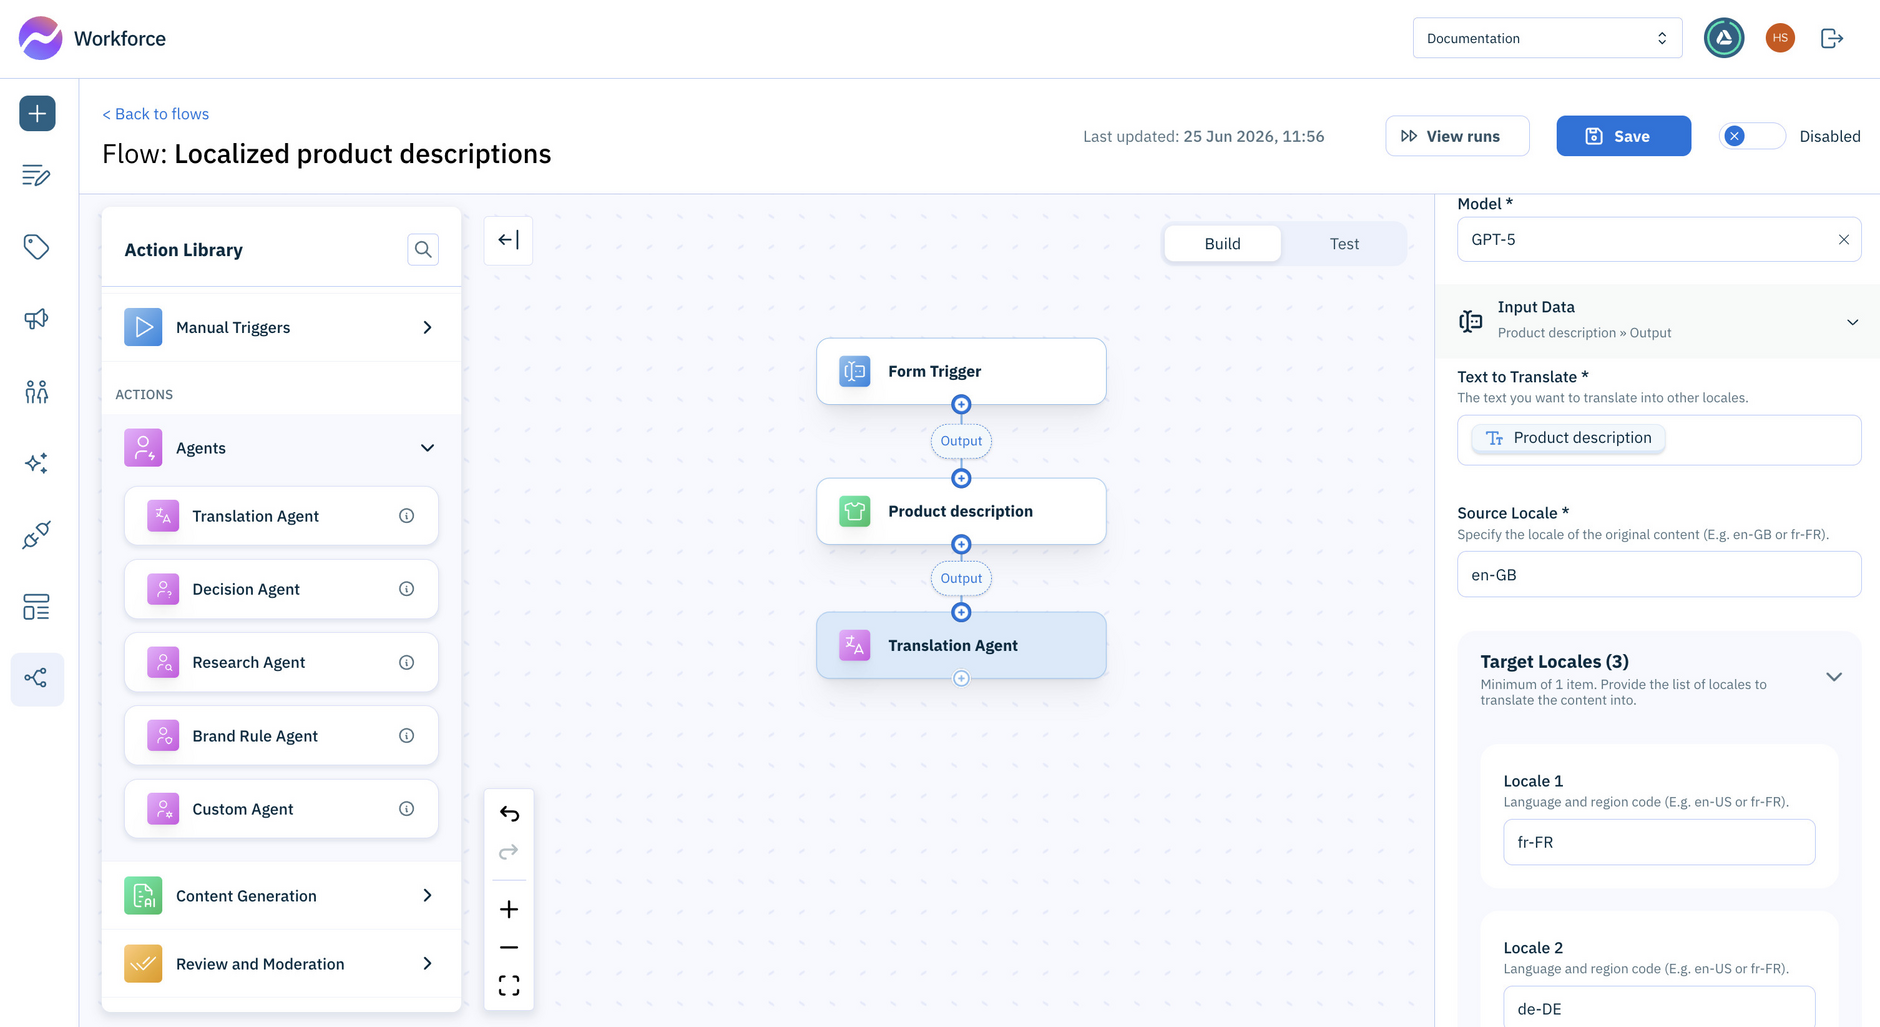This screenshot has width=1880, height=1027.
Task: Click the plus create button in sidebar
Action: pyautogui.click(x=37, y=113)
